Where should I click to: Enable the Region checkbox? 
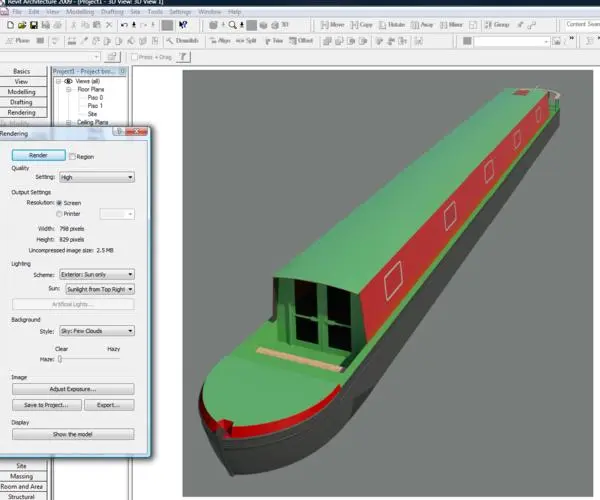72,156
